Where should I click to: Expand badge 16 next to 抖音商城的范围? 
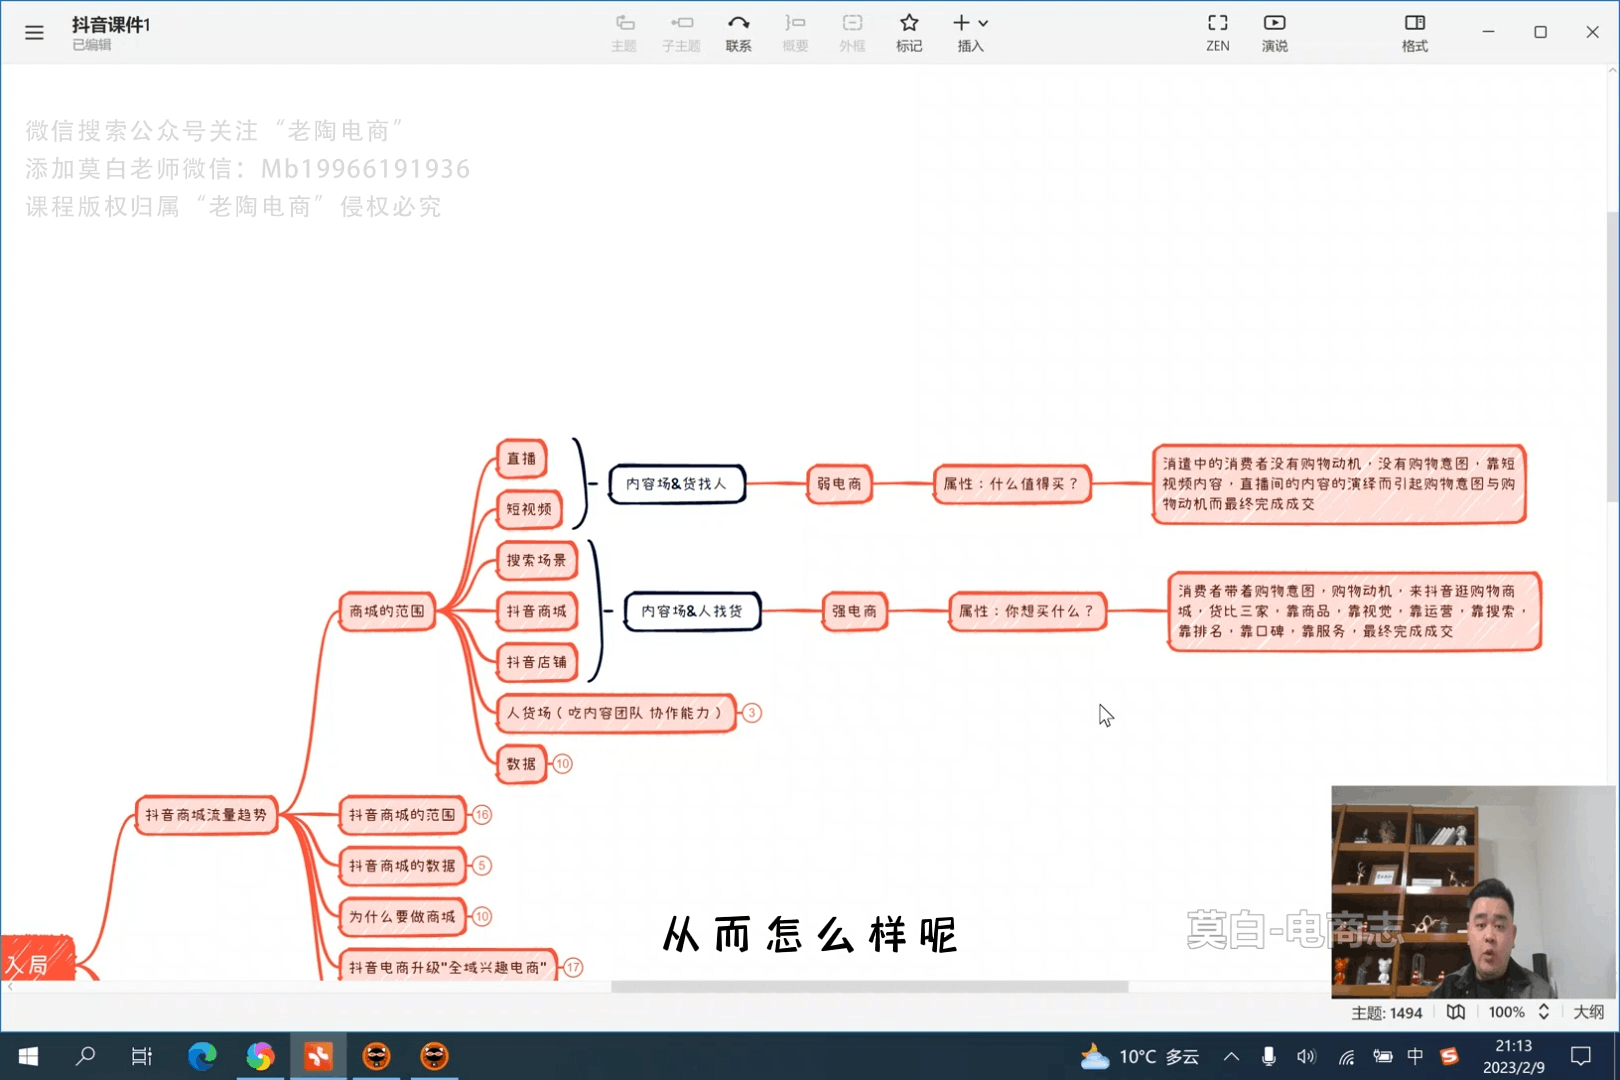(482, 815)
